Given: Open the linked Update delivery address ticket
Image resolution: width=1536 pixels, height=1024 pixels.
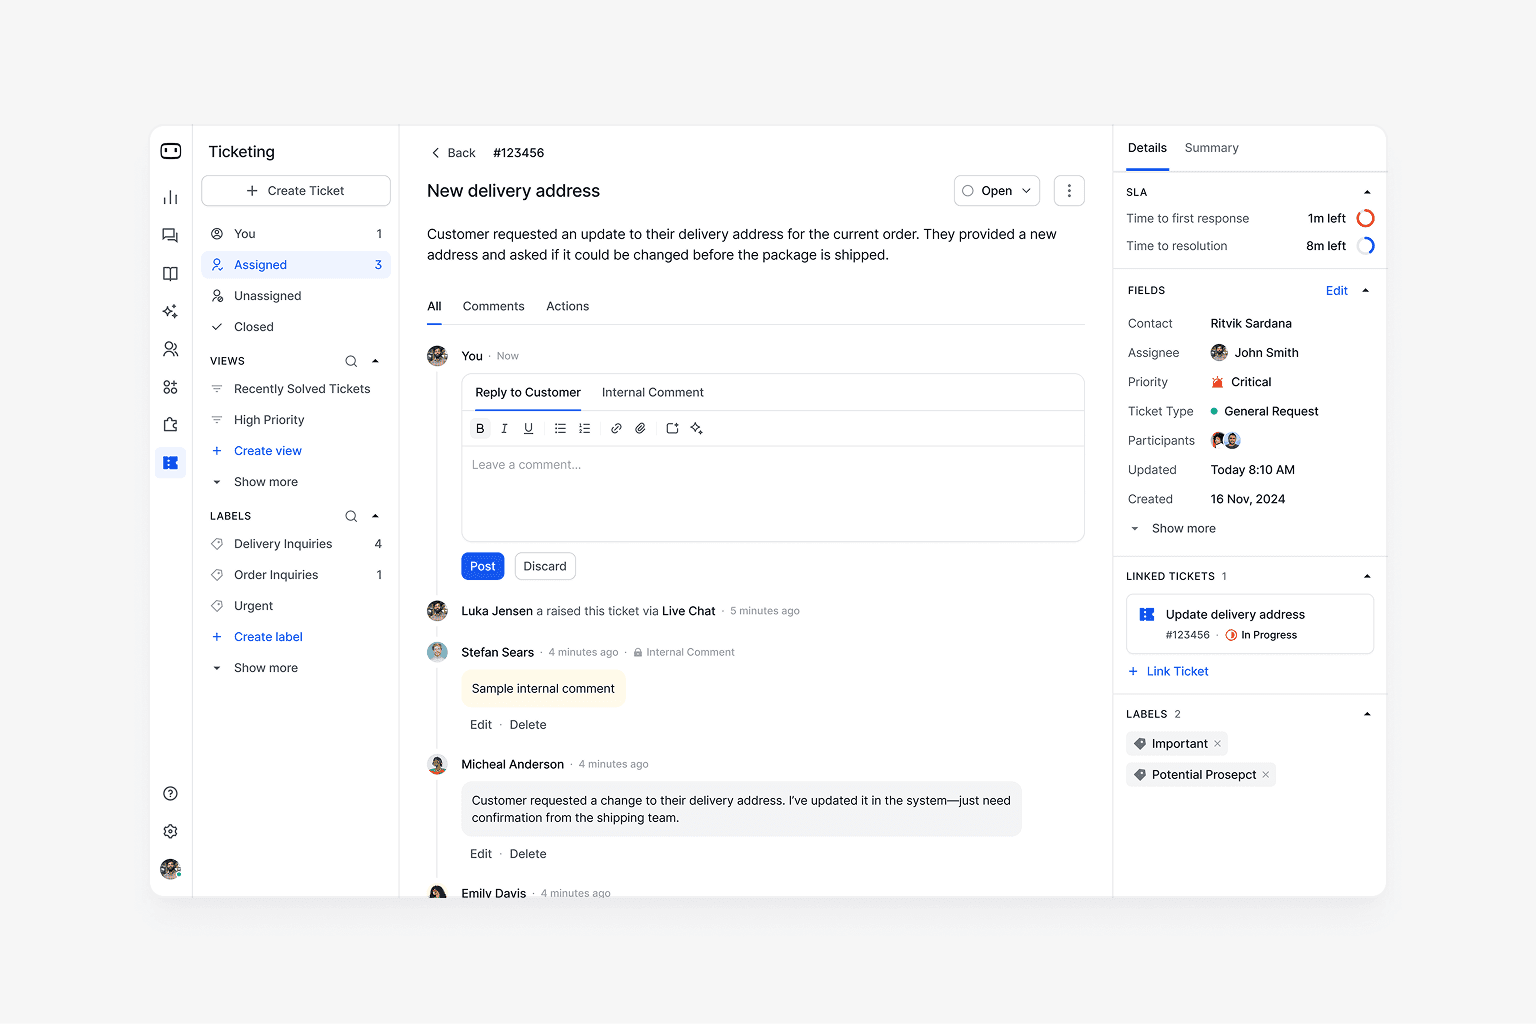Looking at the screenshot, I should pyautogui.click(x=1250, y=624).
